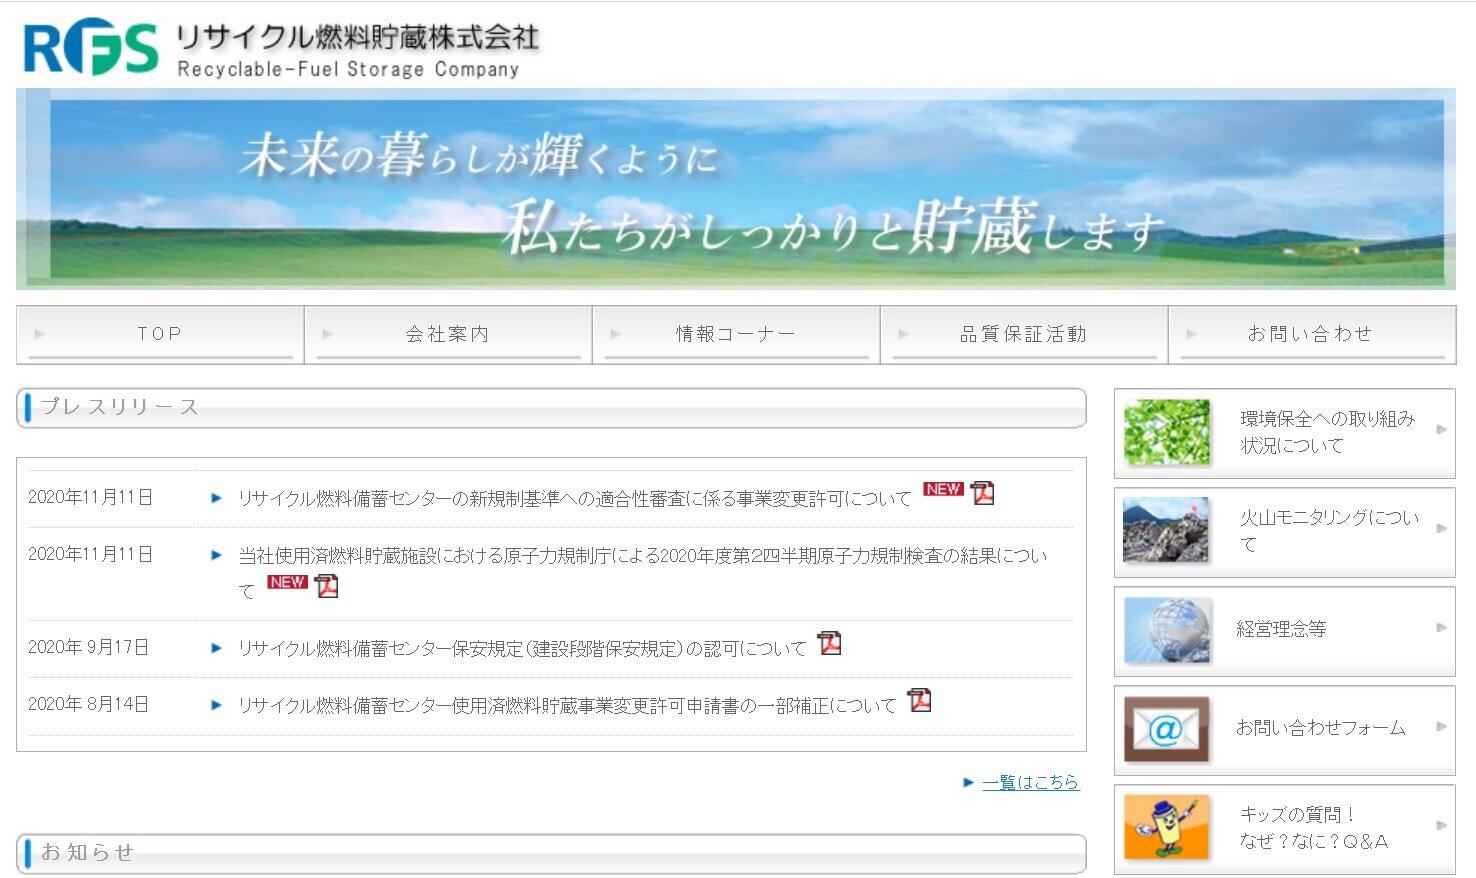Open the 事業変更許可申請書の一部補正 link
Viewport: 1476px width, 878px height.
tap(566, 706)
